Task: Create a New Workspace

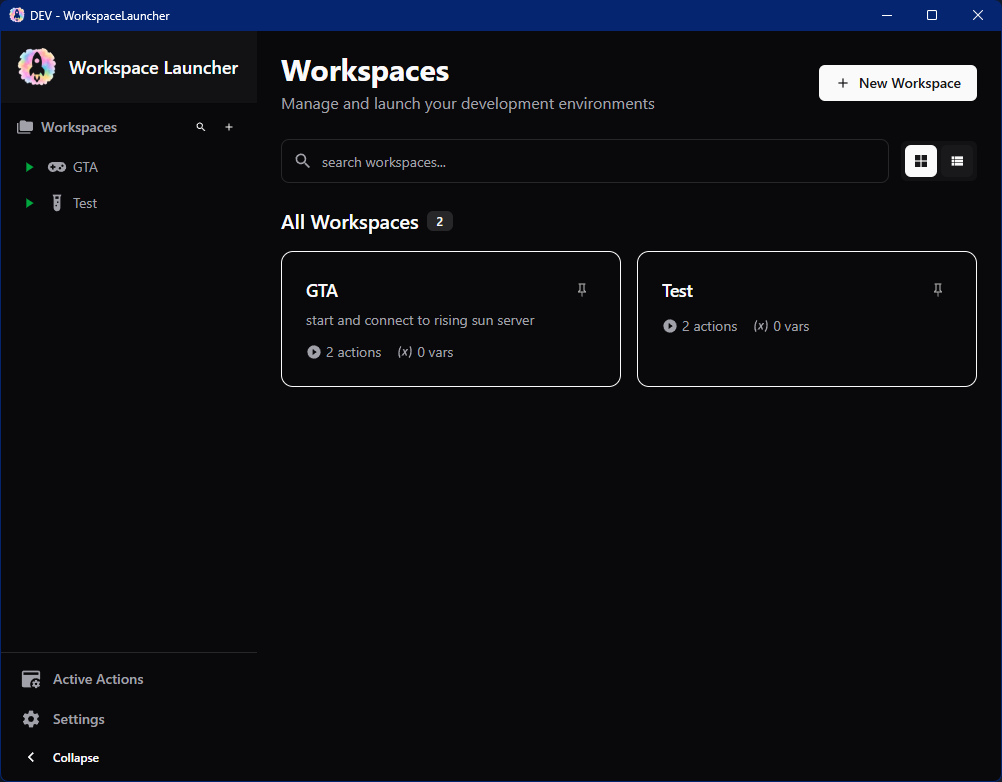Action: (897, 83)
